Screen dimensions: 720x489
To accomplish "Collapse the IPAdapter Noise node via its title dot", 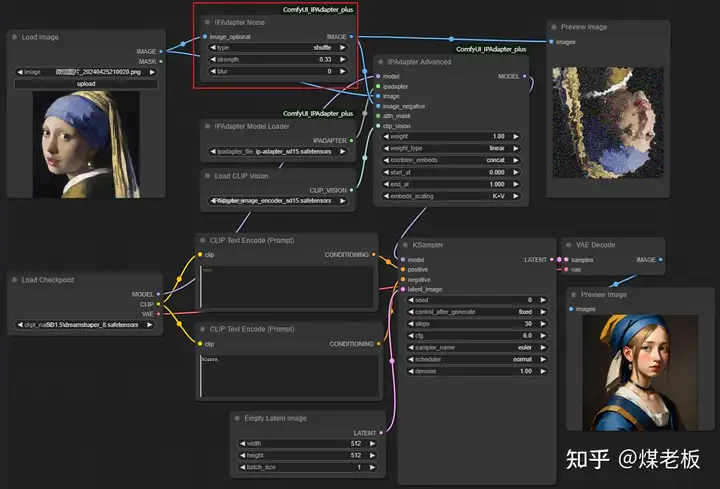I will point(207,22).
